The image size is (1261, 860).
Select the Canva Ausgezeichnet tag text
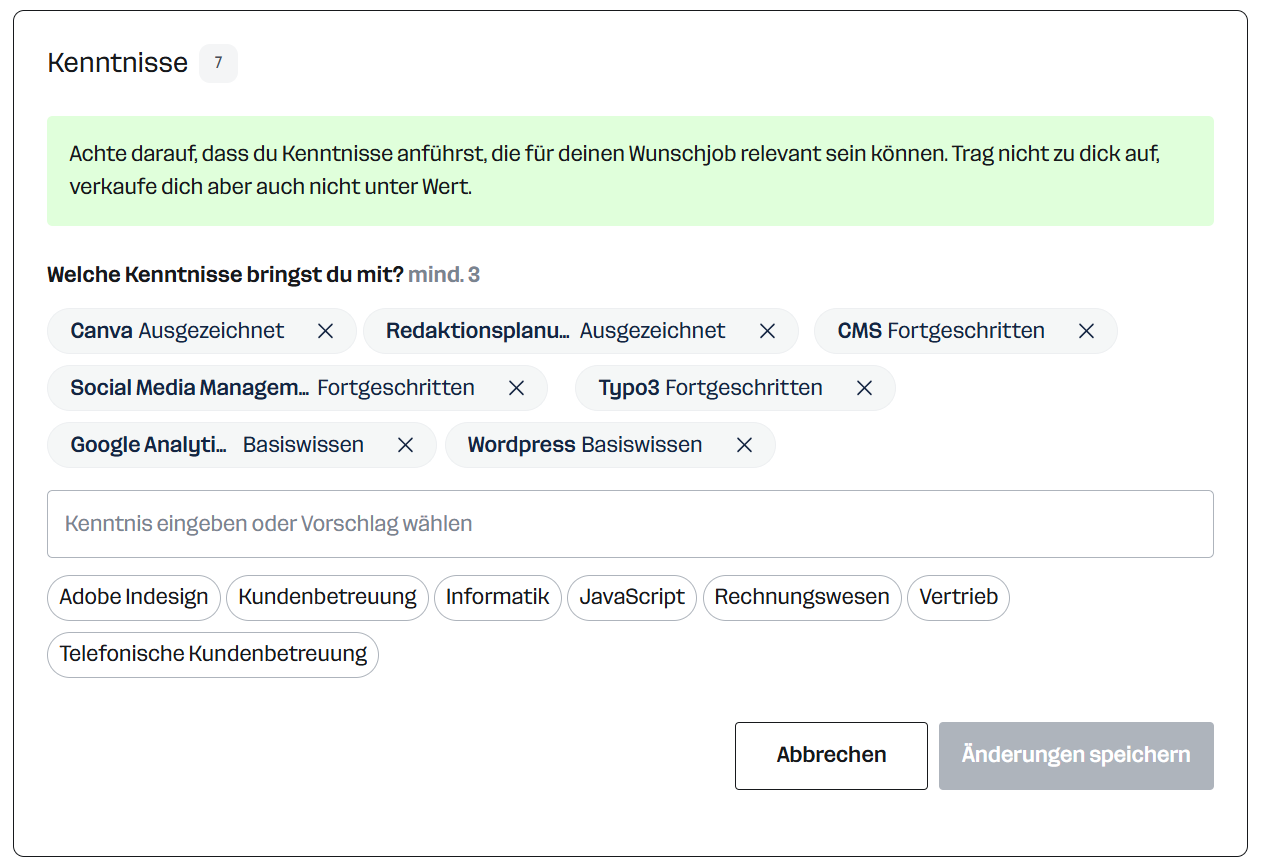point(177,331)
